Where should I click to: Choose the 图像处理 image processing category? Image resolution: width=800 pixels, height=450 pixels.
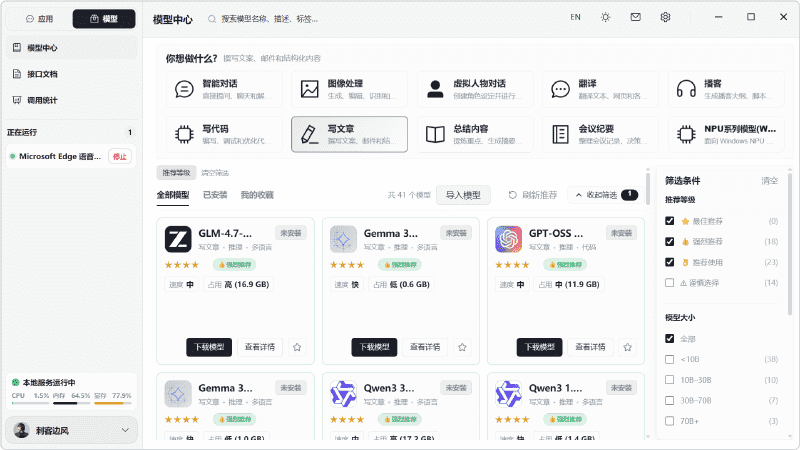pyautogui.click(x=349, y=89)
